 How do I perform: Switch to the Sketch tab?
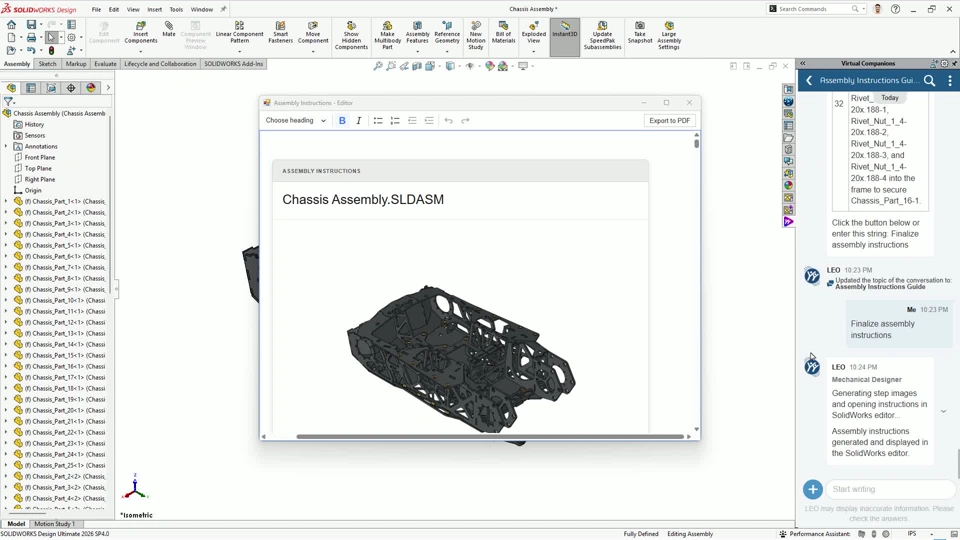pyautogui.click(x=47, y=64)
